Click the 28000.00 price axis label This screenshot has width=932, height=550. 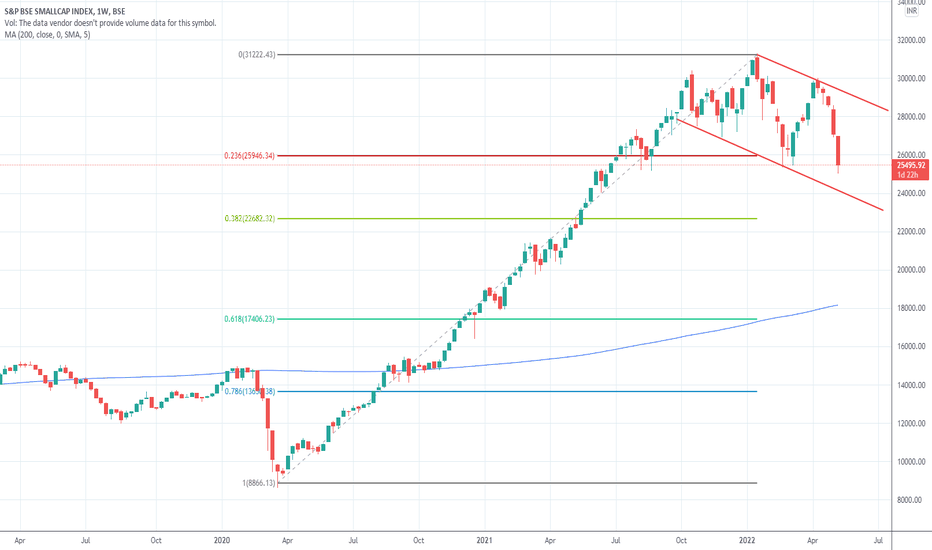point(911,117)
